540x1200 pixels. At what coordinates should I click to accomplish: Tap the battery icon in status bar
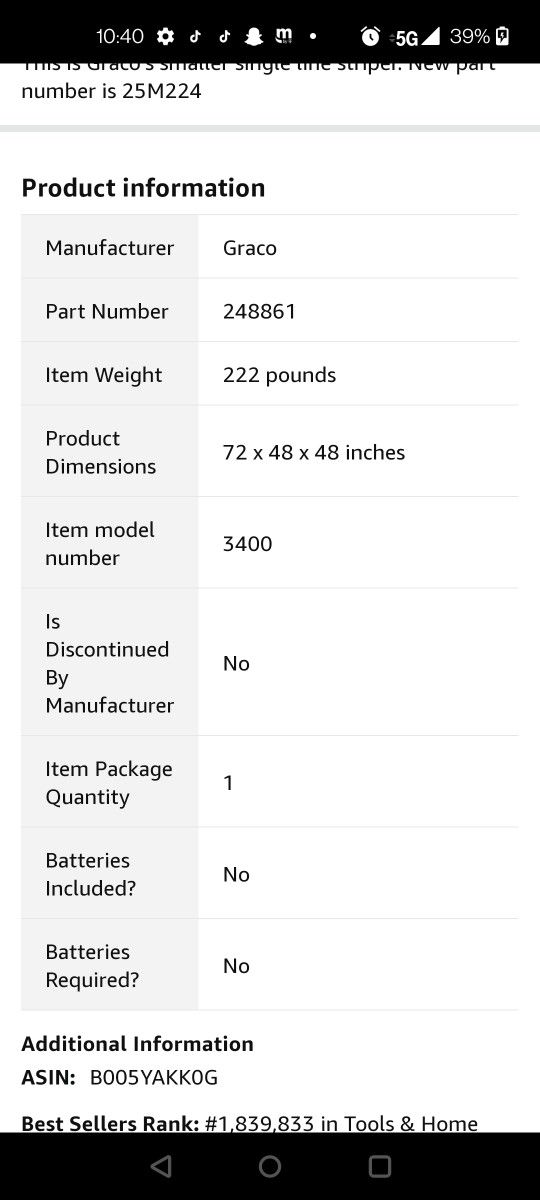[x=502, y=37]
